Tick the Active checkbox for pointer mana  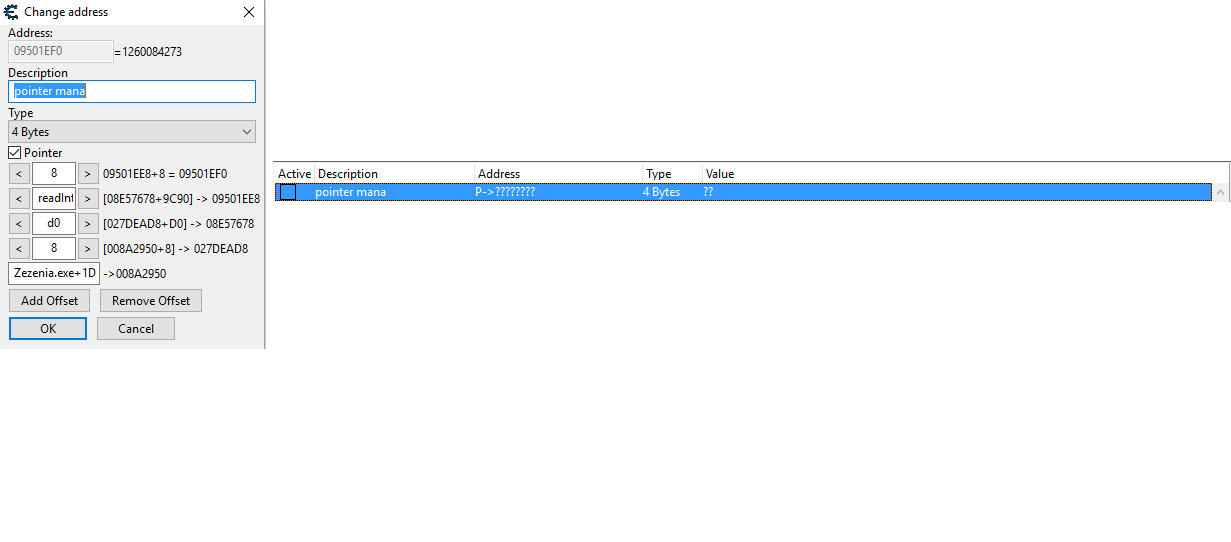point(288,192)
